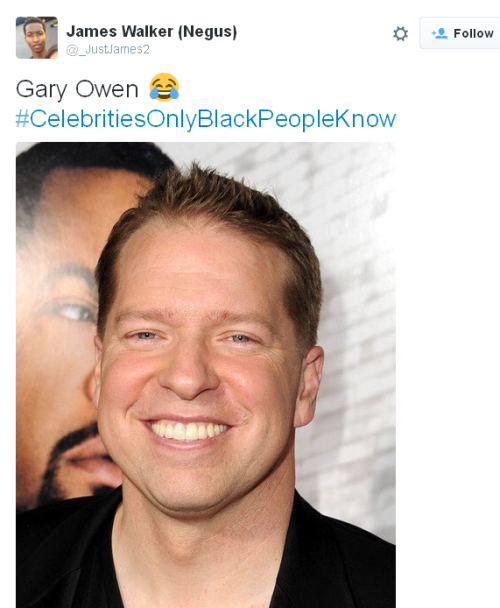
Task: Click the crying-laughing emoji in the tweet
Action: (x=164, y=88)
